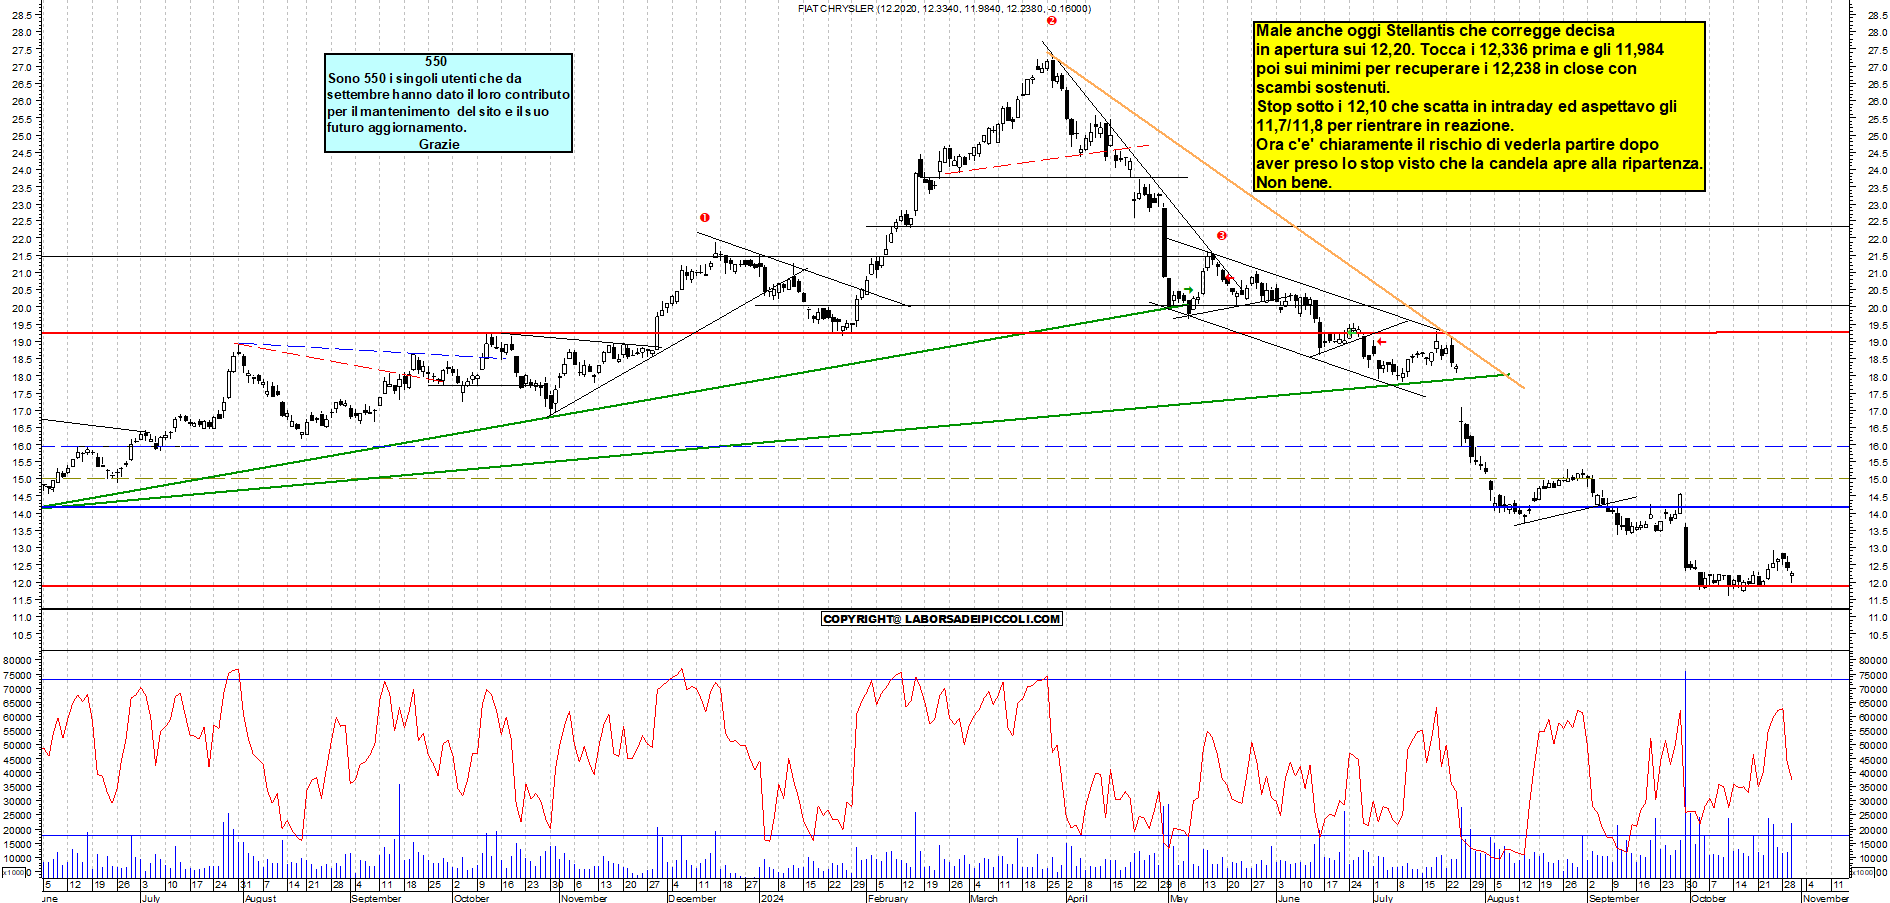Select the right-pointing green arrow on the chart
1890x903 pixels.
(x=1188, y=290)
